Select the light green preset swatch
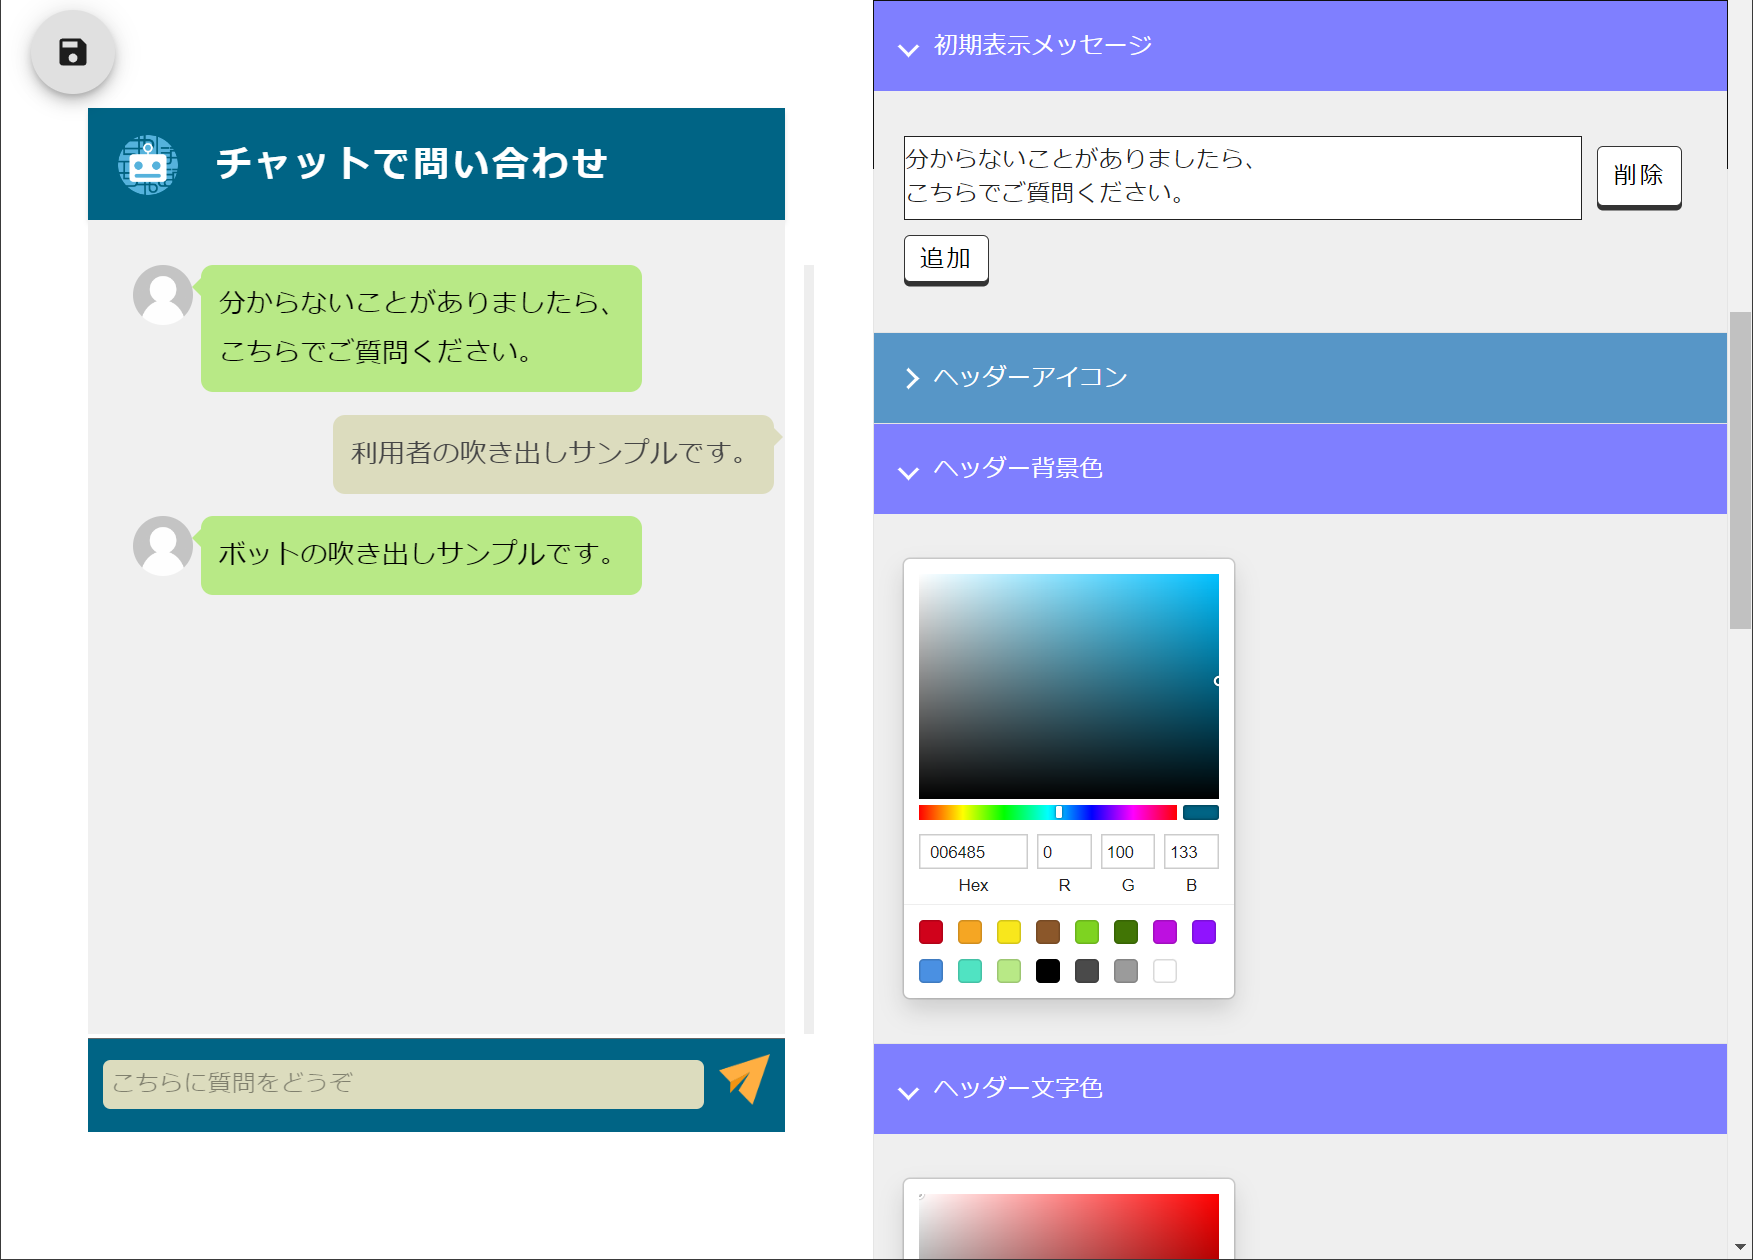 (x=1008, y=971)
